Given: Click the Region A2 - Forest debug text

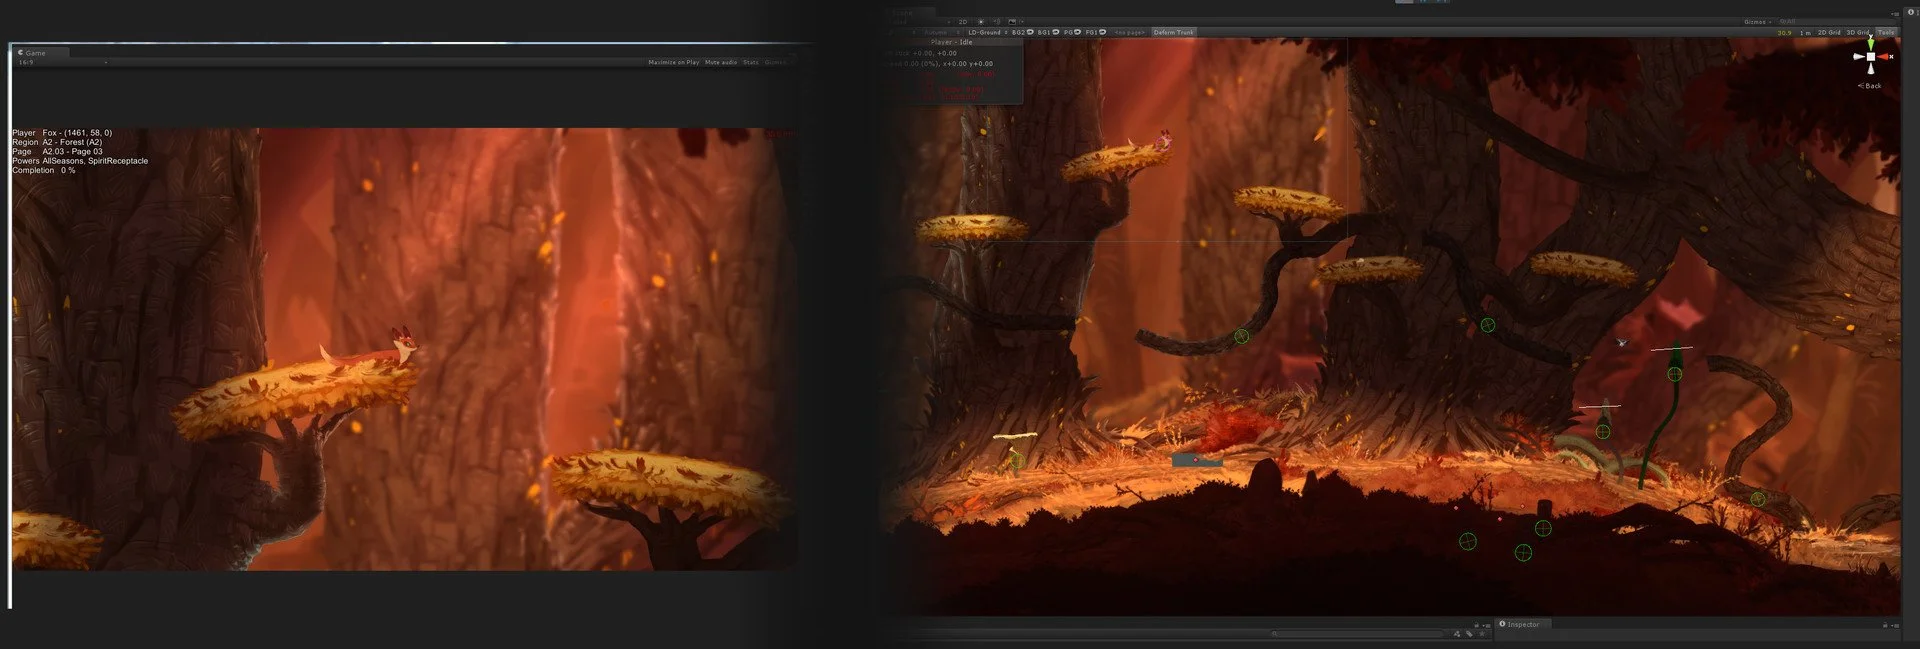Looking at the screenshot, I should [57, 142].
